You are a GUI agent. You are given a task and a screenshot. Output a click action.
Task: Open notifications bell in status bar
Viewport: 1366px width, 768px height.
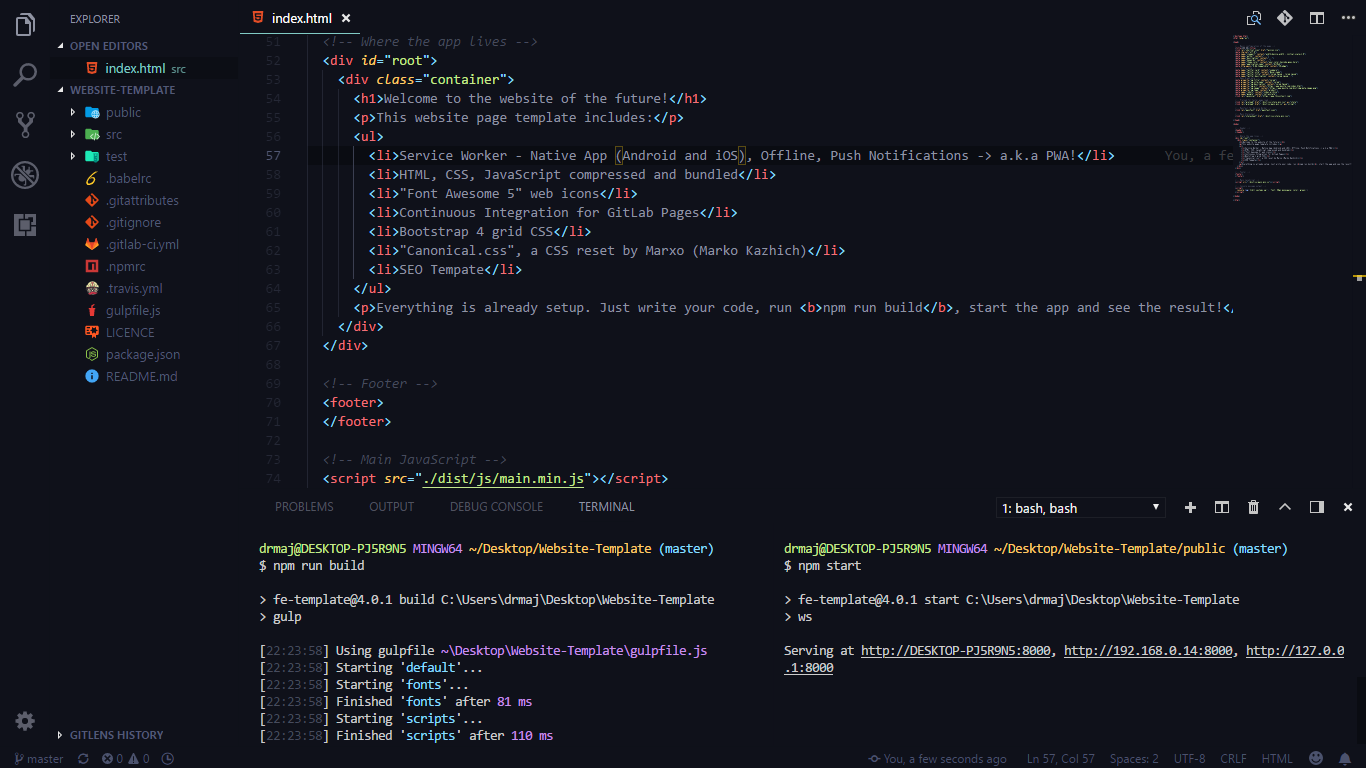coord(1346,759)
